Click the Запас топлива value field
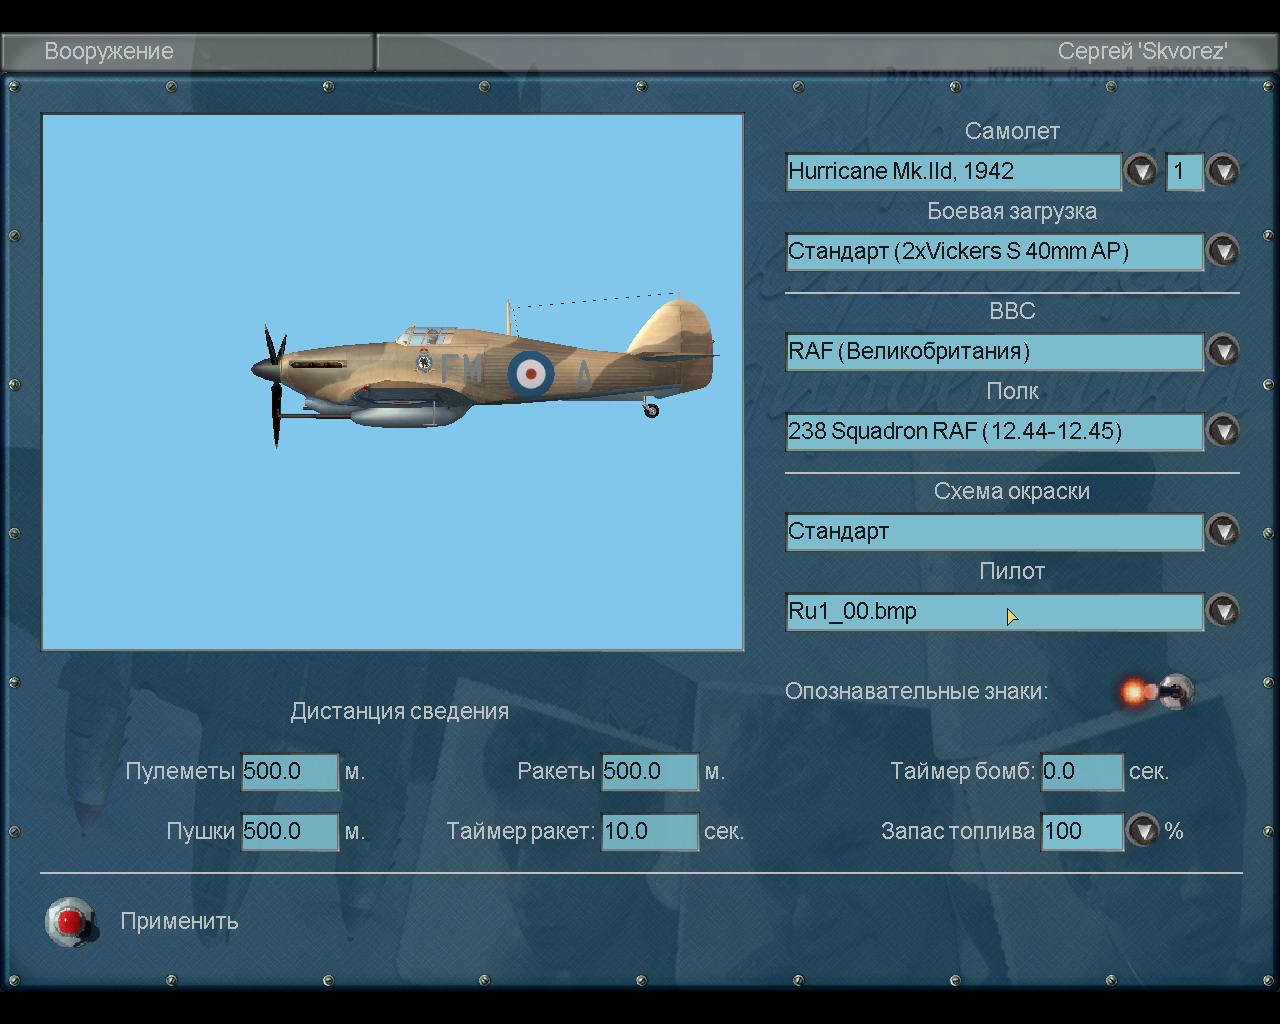Screen dimensions: 1280x1024 point(1082,831)
